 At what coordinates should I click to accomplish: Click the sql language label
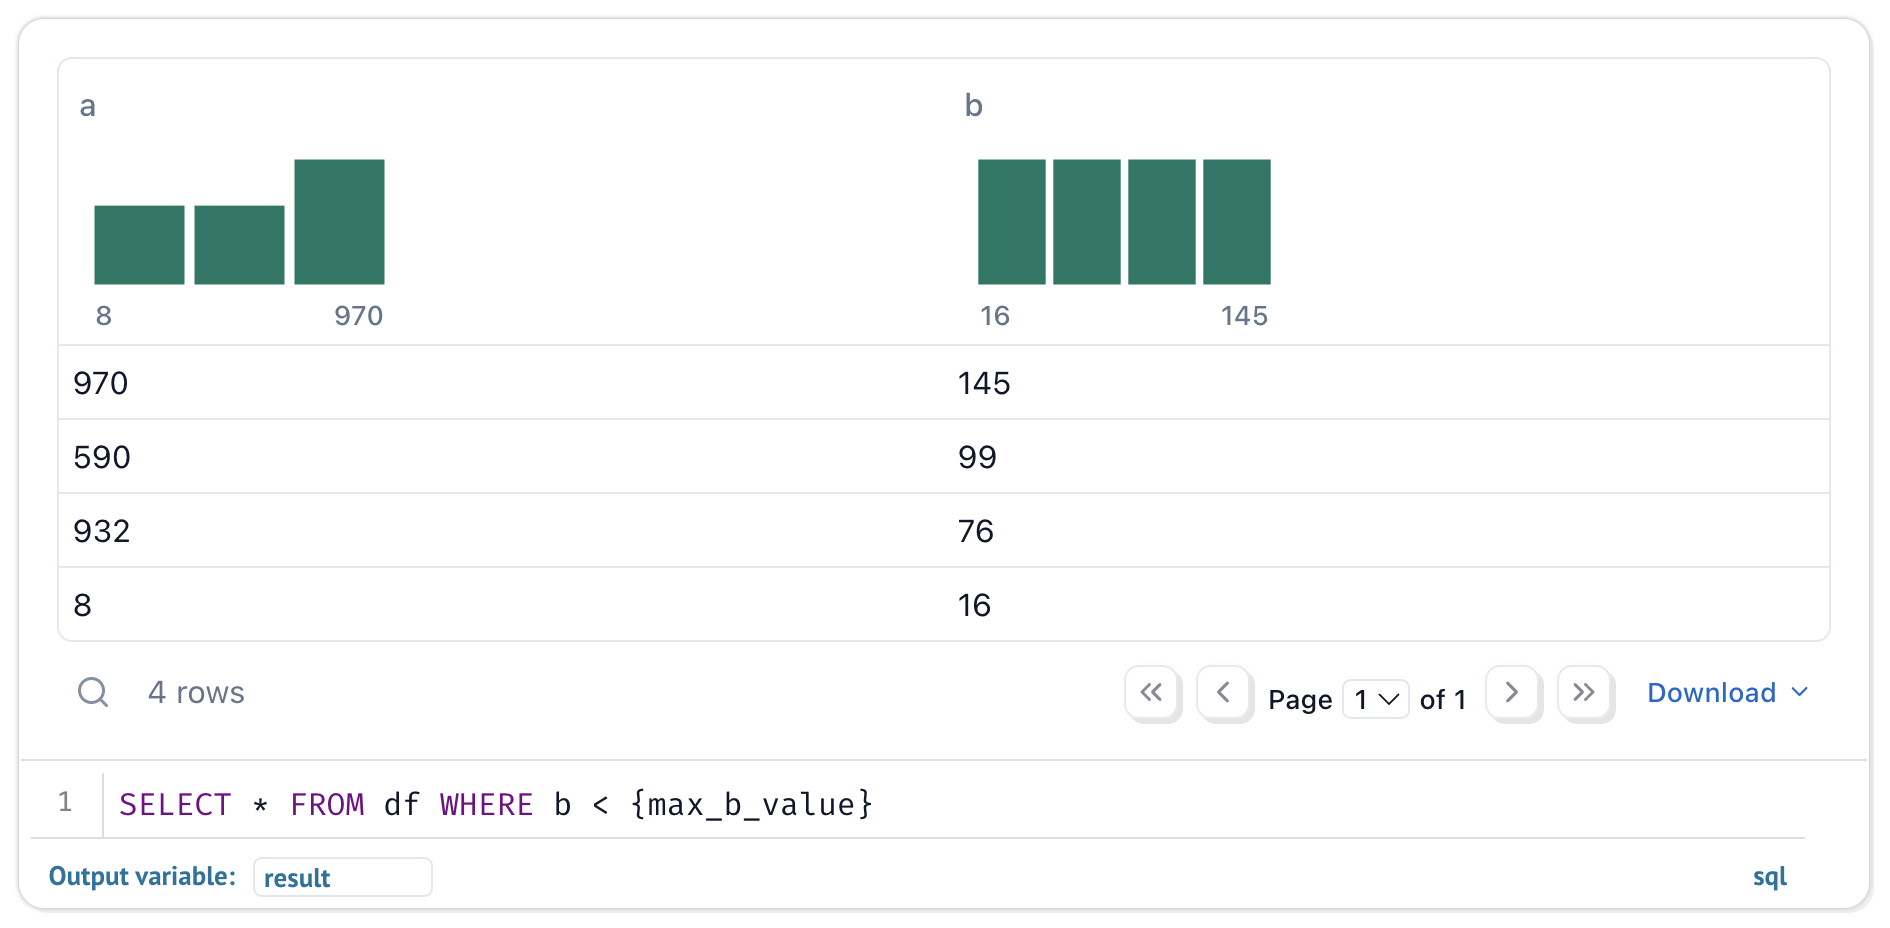(1769, 877)
